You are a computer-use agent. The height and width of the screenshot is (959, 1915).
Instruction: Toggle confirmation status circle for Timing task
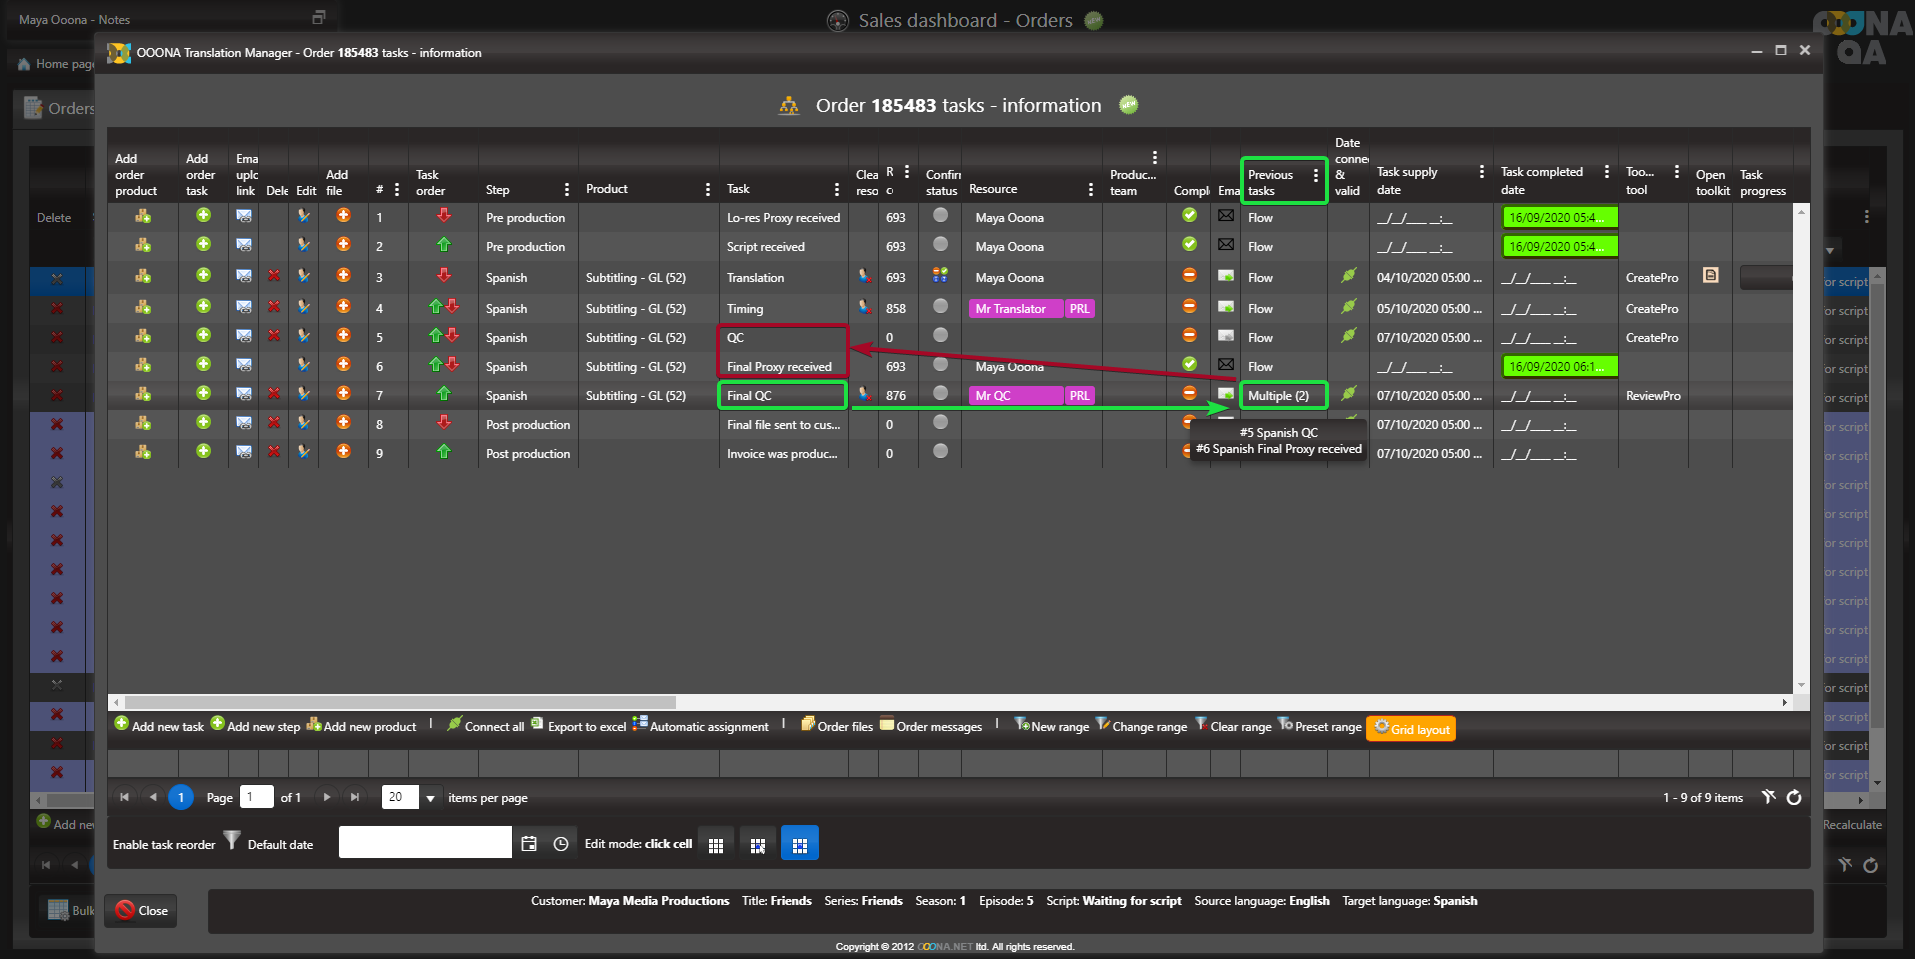point(940,307)
